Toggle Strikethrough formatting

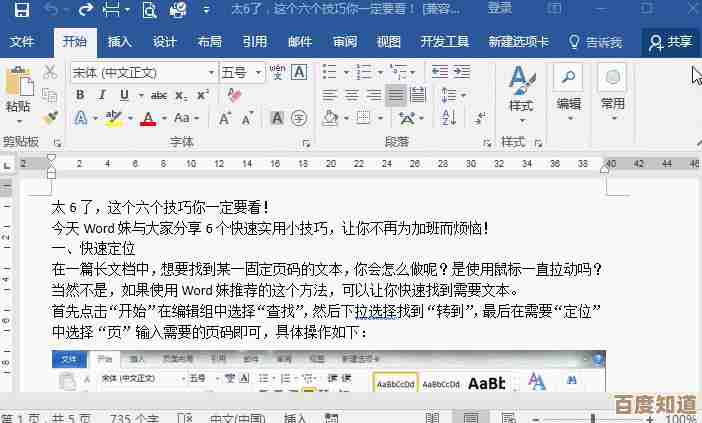tap(159, 95)
